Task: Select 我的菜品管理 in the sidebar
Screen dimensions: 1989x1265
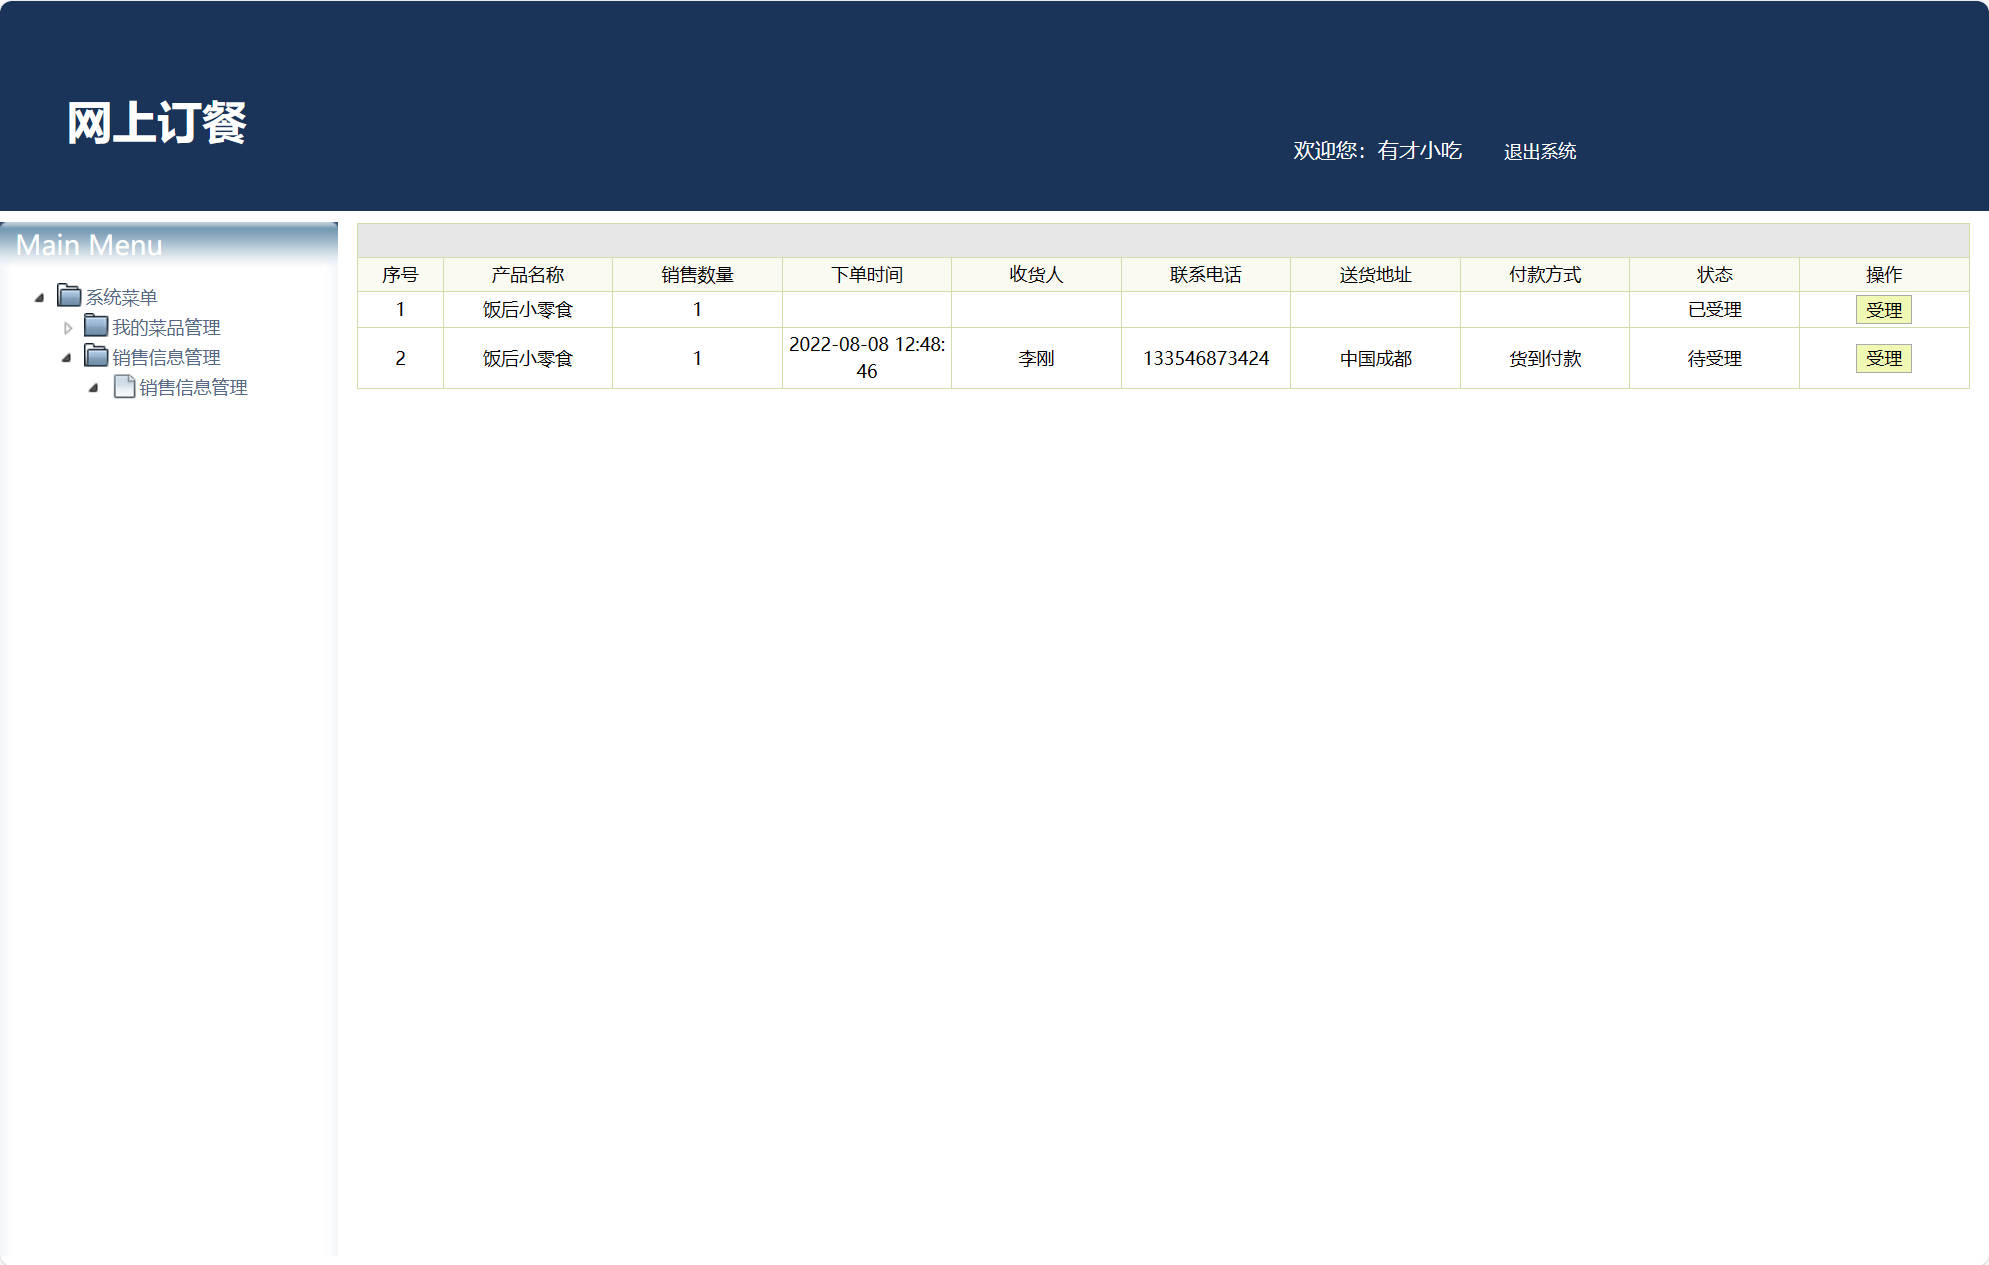Action: 167,326
